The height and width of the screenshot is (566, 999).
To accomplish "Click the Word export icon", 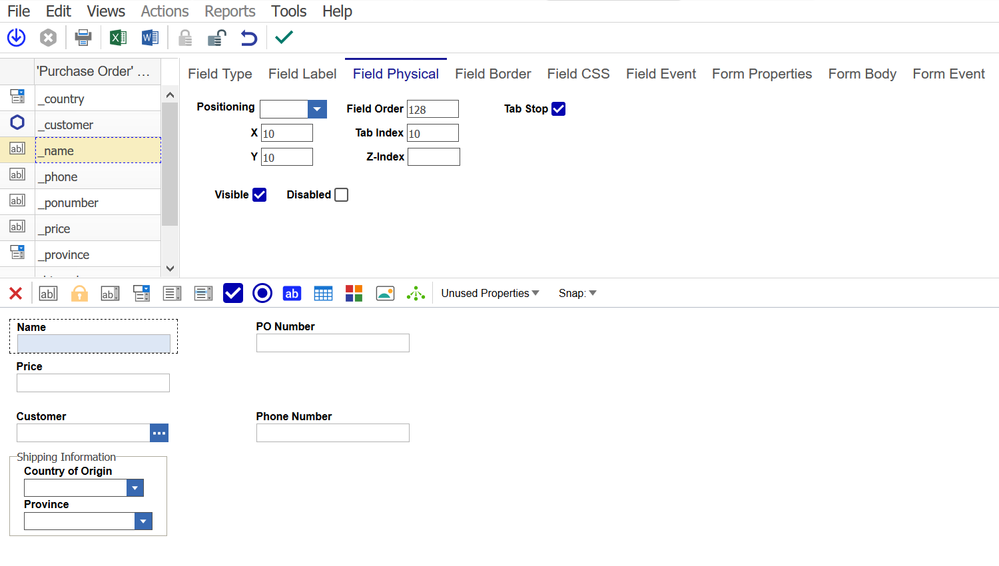I will coord(150,38).
